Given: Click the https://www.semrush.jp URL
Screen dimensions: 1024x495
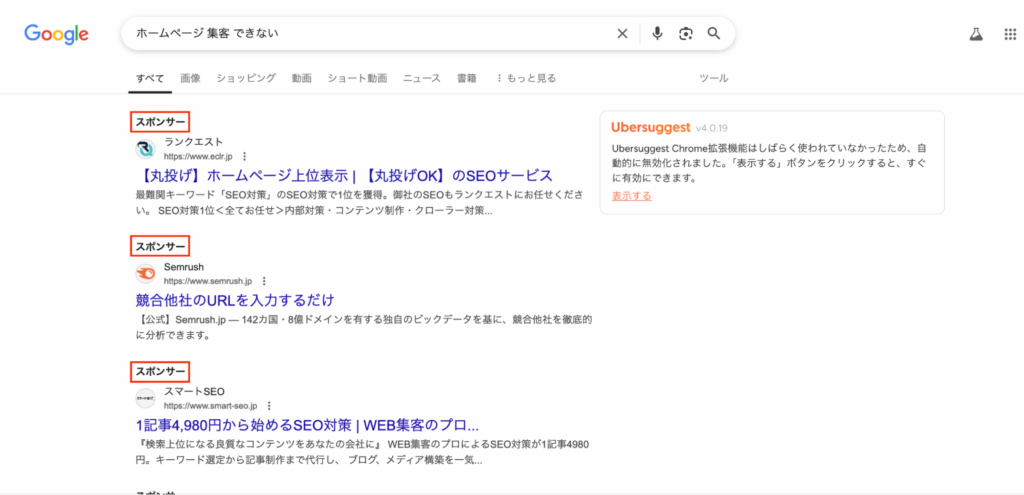Looking at the screenshot, I should tap(208, 281).
